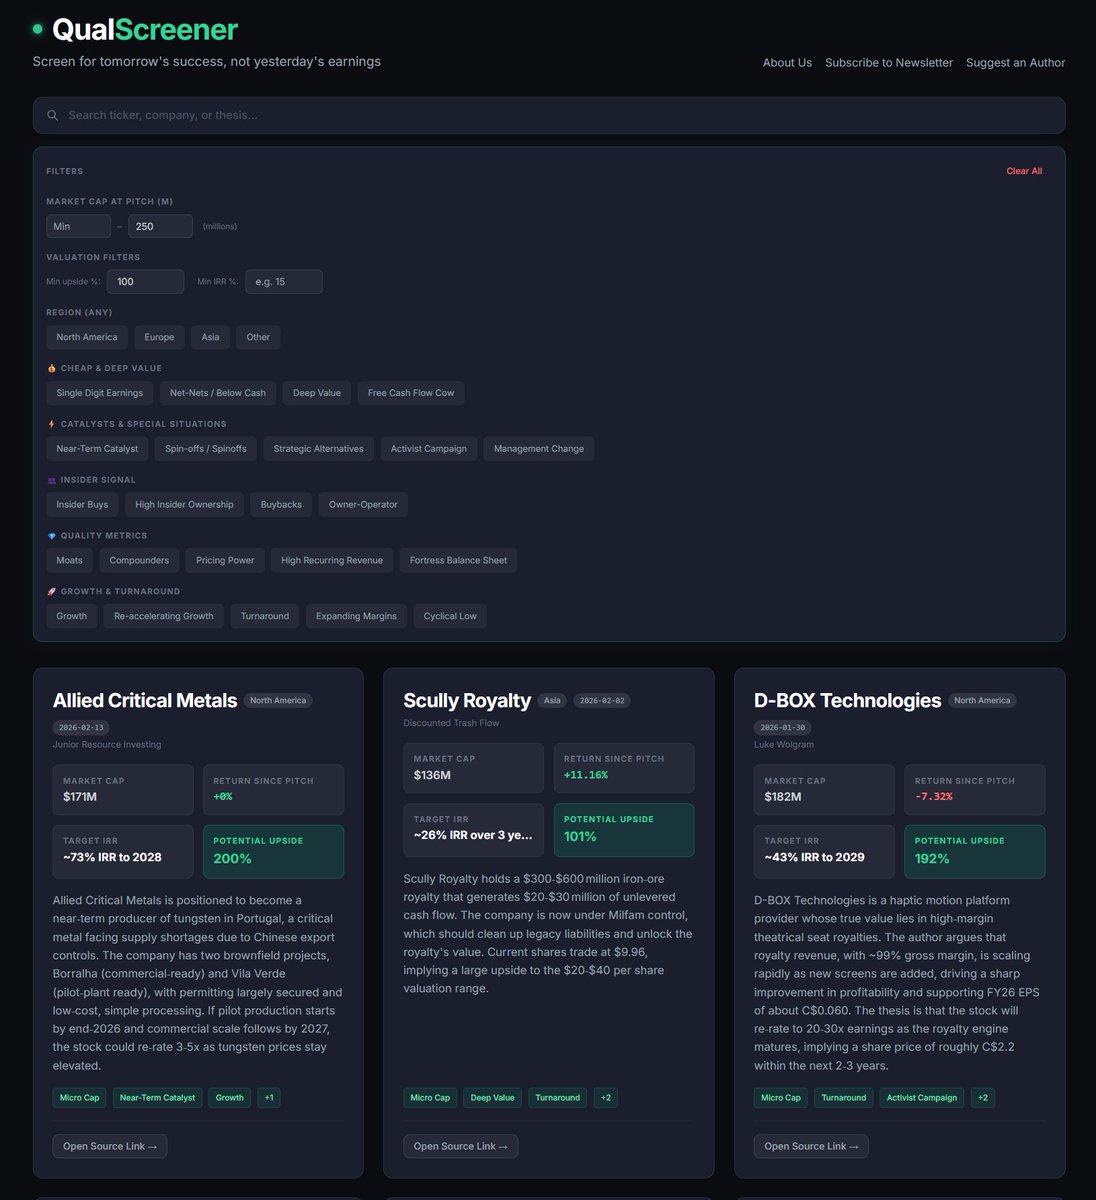This screenshot has height=1200, width=1096.
Task: Click the Catalysts lightning bolt icon
Action: pos(52,424)
